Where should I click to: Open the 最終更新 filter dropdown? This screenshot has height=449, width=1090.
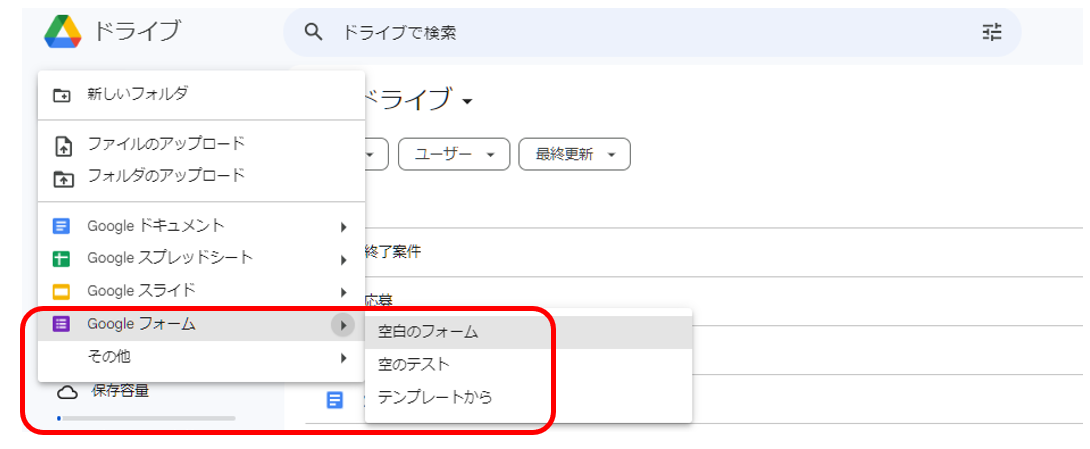pyautogui.click(x=574, y=154)
